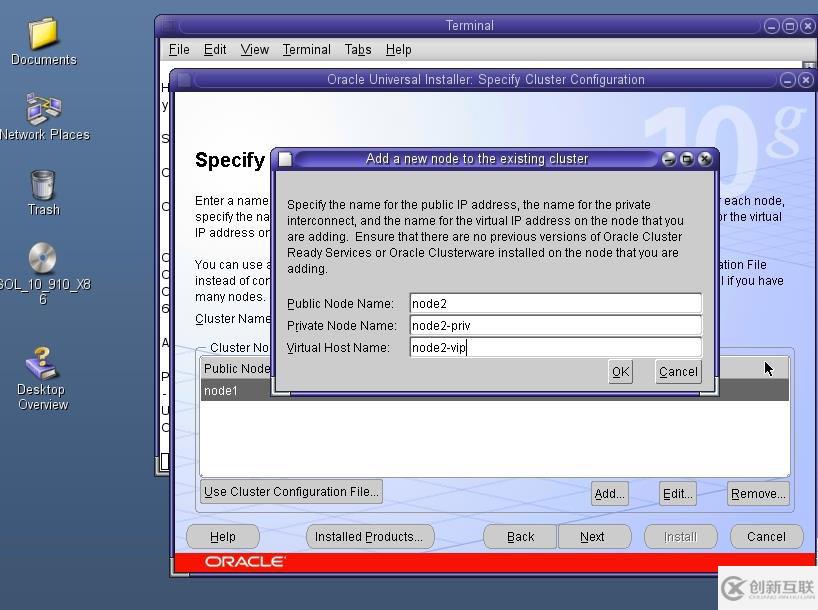Minimize the Add a new node dialog
The height and width of the screenshot is (610, 818).
[669, 159]
